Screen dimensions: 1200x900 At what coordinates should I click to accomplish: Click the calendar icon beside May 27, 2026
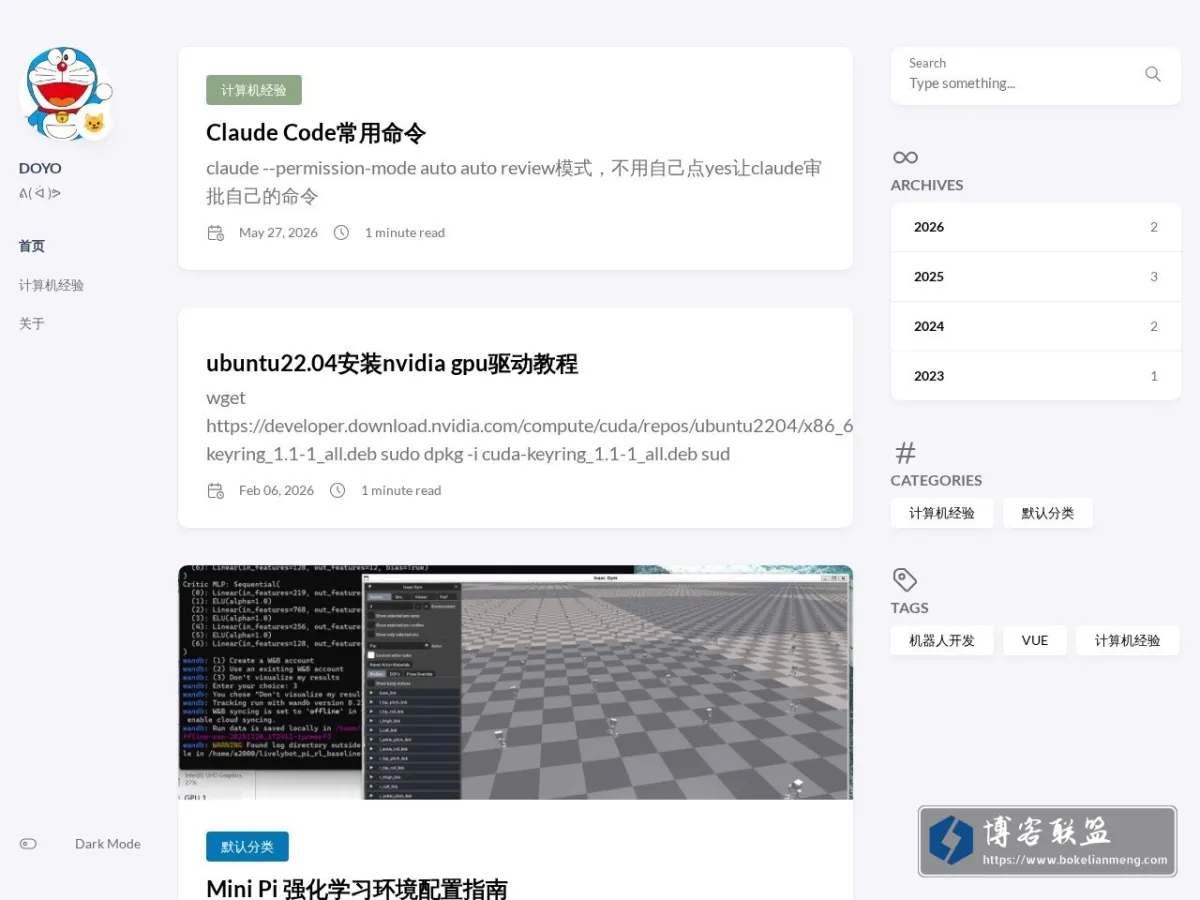tap(215, 233)
